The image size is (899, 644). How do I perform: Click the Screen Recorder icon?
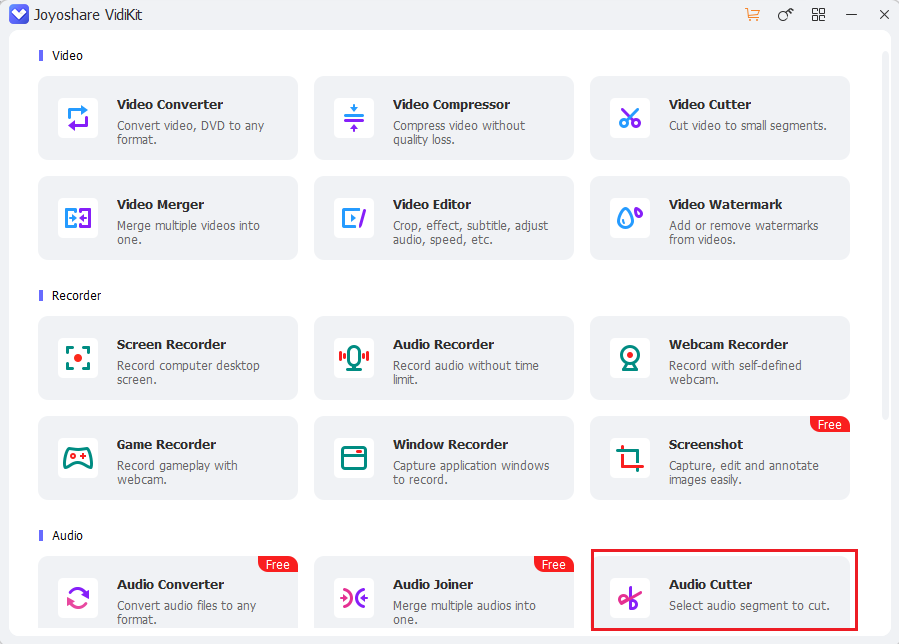(78, 358)
